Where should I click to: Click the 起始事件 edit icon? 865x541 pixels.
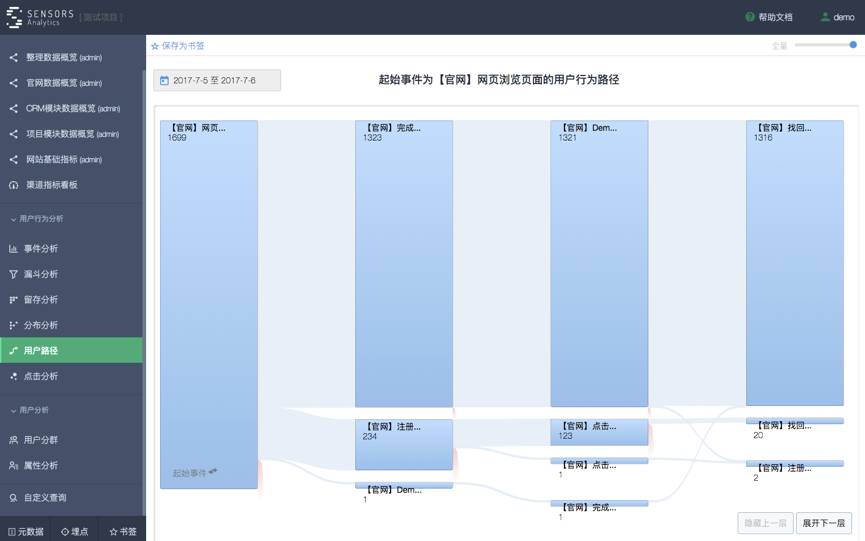[213, 472]
